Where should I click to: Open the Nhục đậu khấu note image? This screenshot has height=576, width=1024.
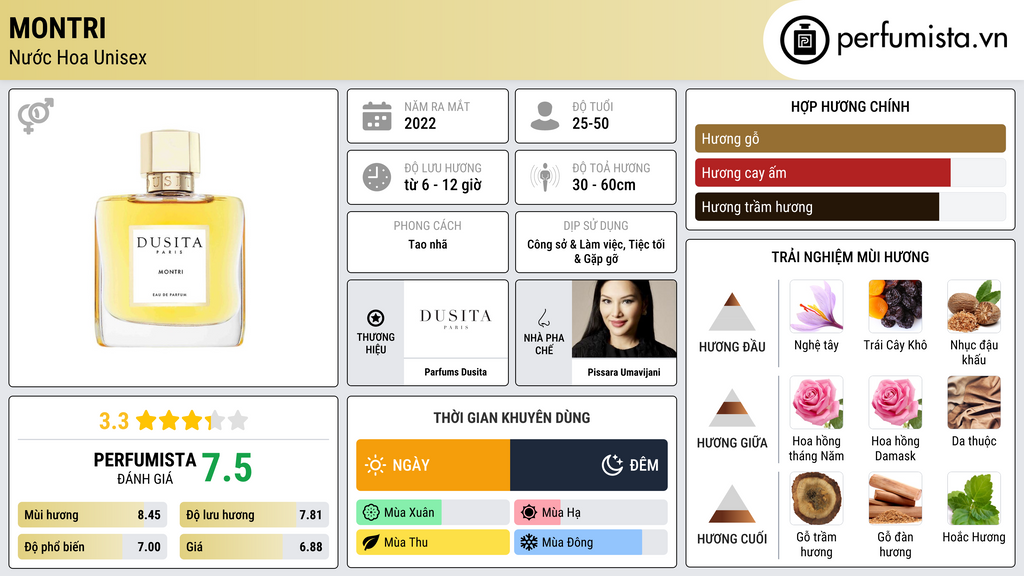point(974,307)
